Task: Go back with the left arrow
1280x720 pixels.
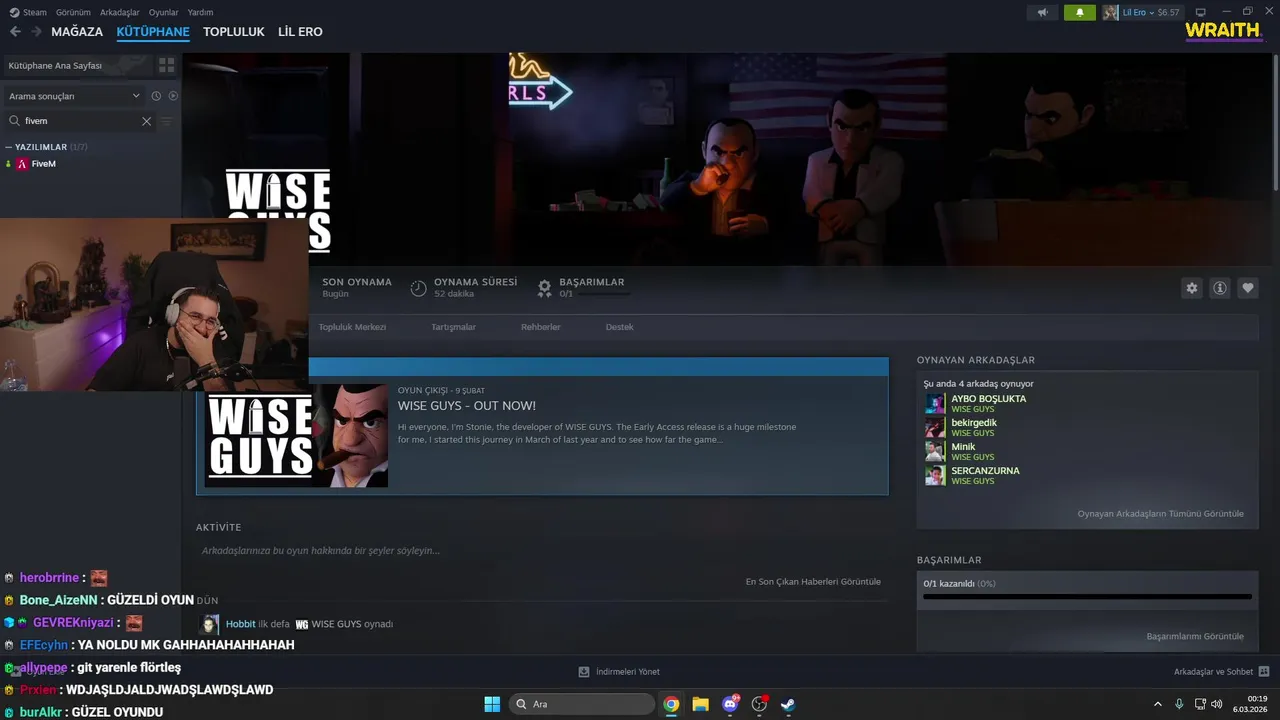Action: pyautogui.click(x=15, y=32)
